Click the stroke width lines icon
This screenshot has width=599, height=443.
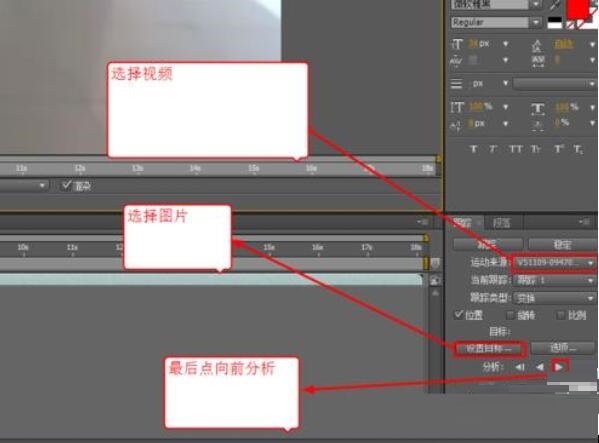pos(456,84)
